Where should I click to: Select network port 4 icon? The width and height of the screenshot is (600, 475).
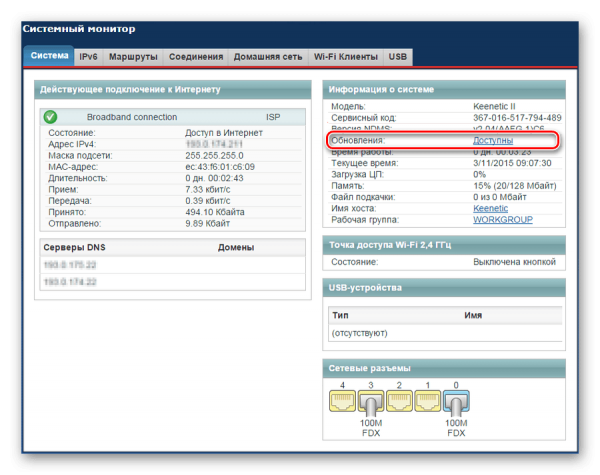(342, 401)
